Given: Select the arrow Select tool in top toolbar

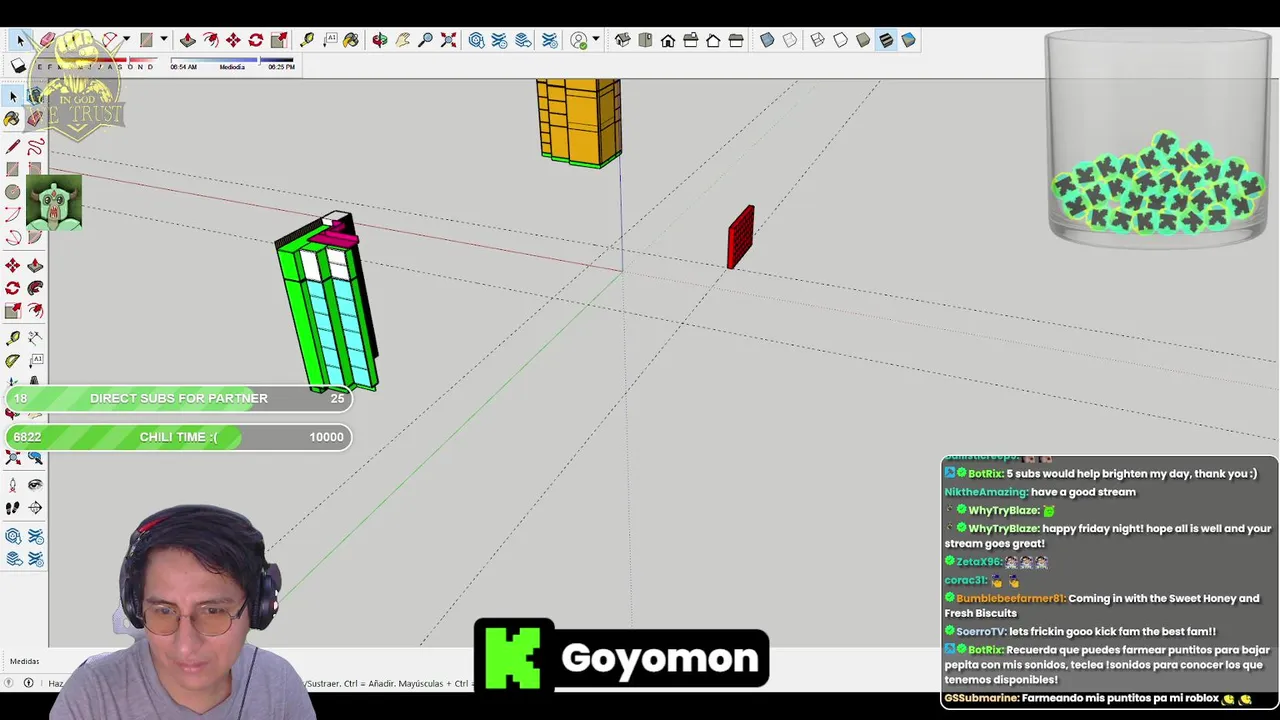Looking at the screenshot, I should (x=20, y=40).
